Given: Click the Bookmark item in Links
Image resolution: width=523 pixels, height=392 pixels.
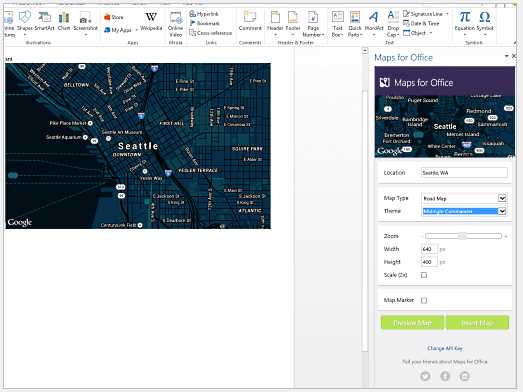Looking at the screenshot, I should point(204,23).
